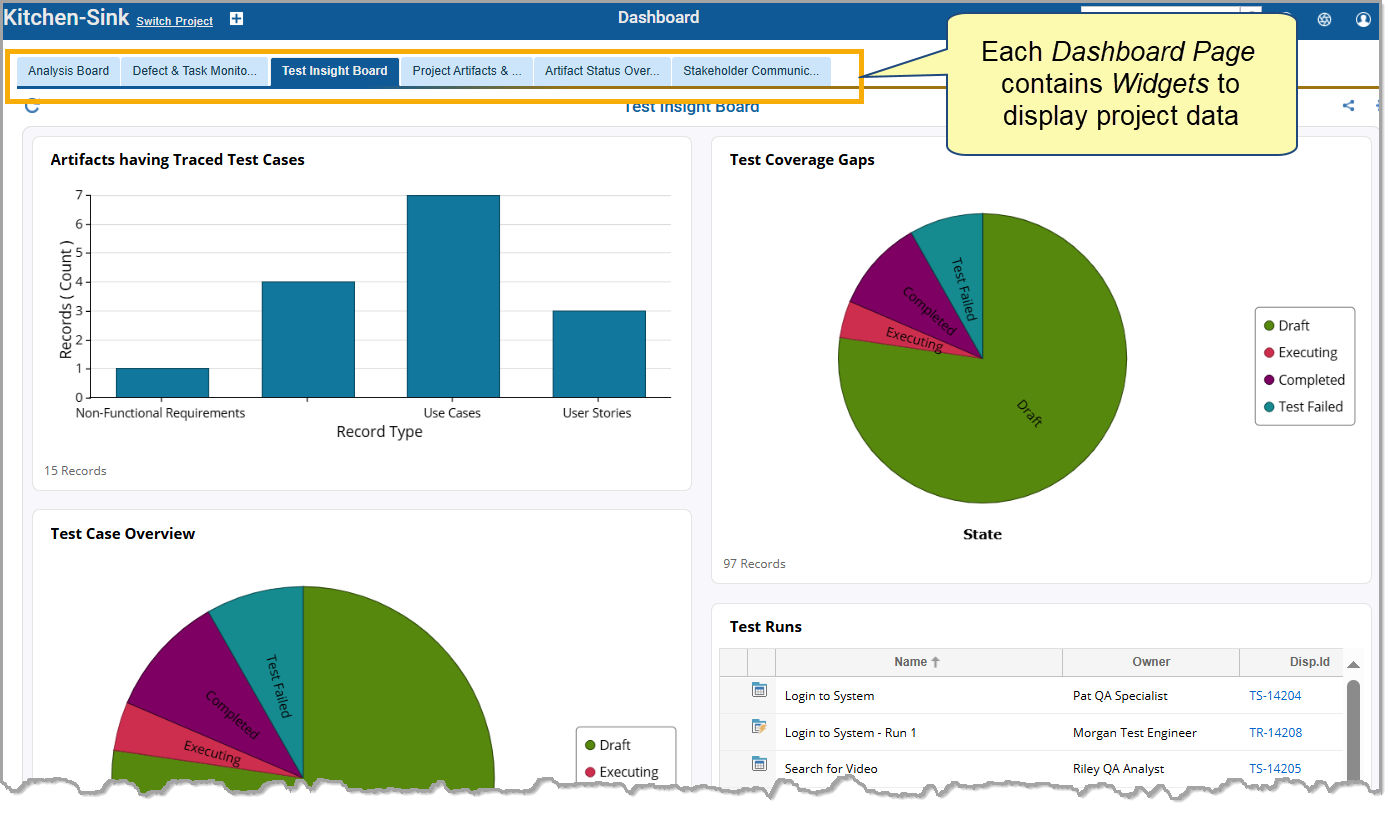Click the Test Runs scrollbar up arrow
The width and height of the screenshot is (1388, 813).
(x=1353, y=665)
